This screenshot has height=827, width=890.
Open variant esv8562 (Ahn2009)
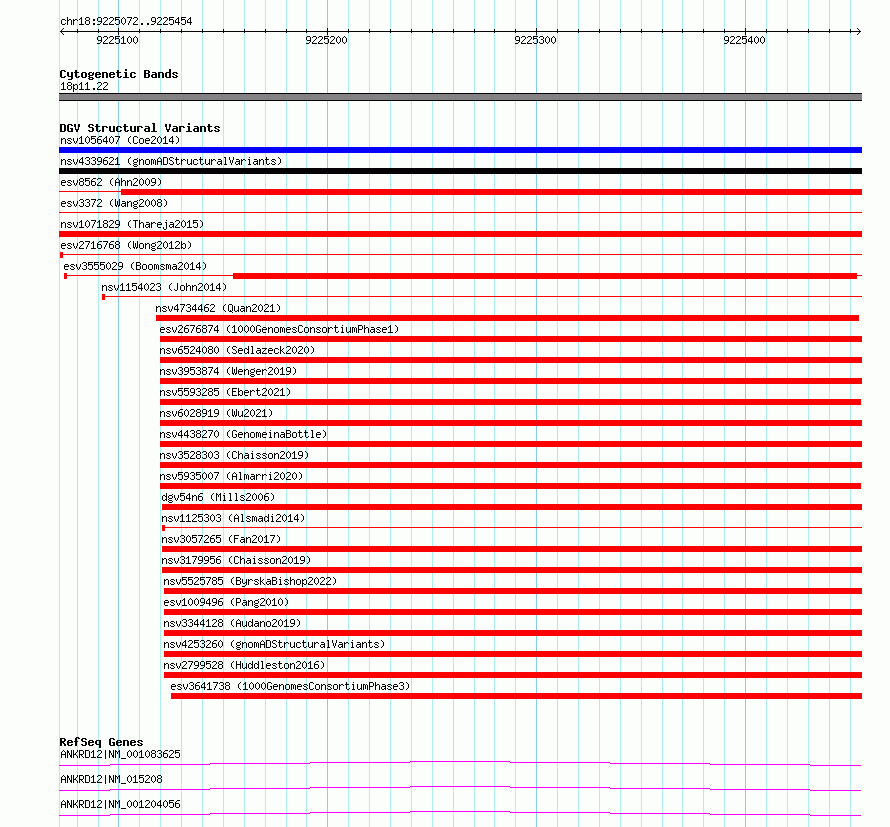111,182
